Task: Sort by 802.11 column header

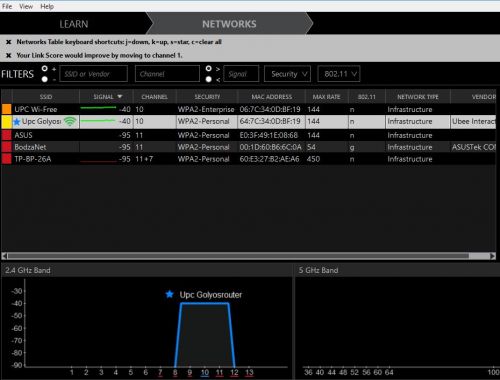Action: (x=367, y=97)
